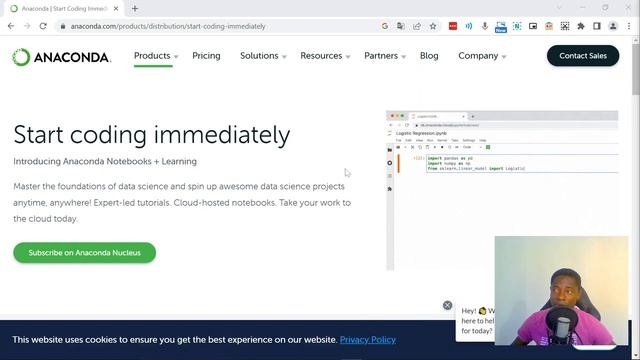Bookmark this page with star icon
Screen dimensions: 640x360
(x=433, y=26)
